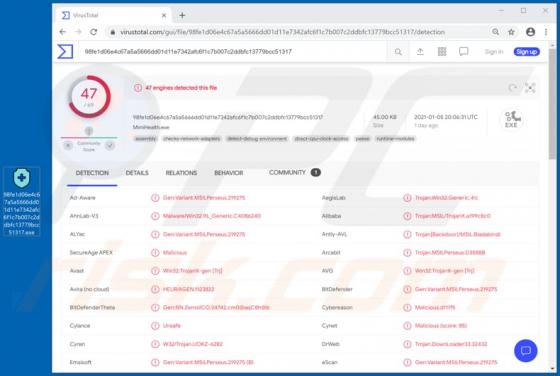Click the Sign in link
560x376 pixels.
point(494,52)
